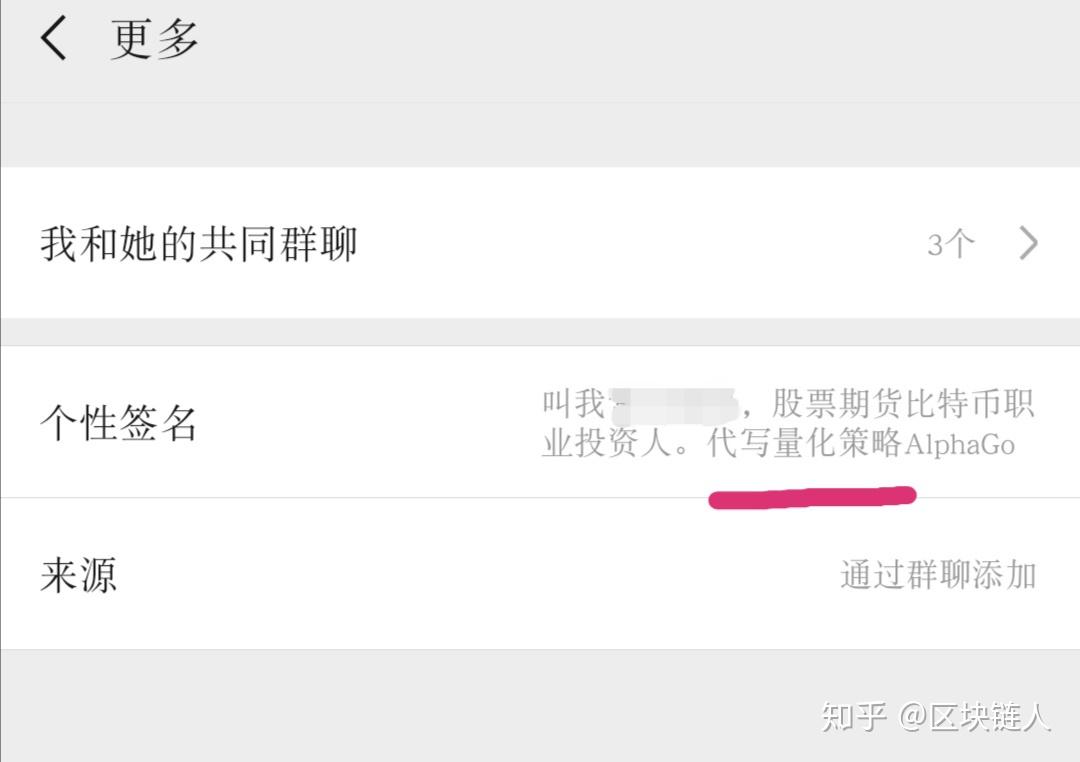This screenshot has width=1080, height=762.
Task: Select the 个性签名 label
Action: coord(115,422)
